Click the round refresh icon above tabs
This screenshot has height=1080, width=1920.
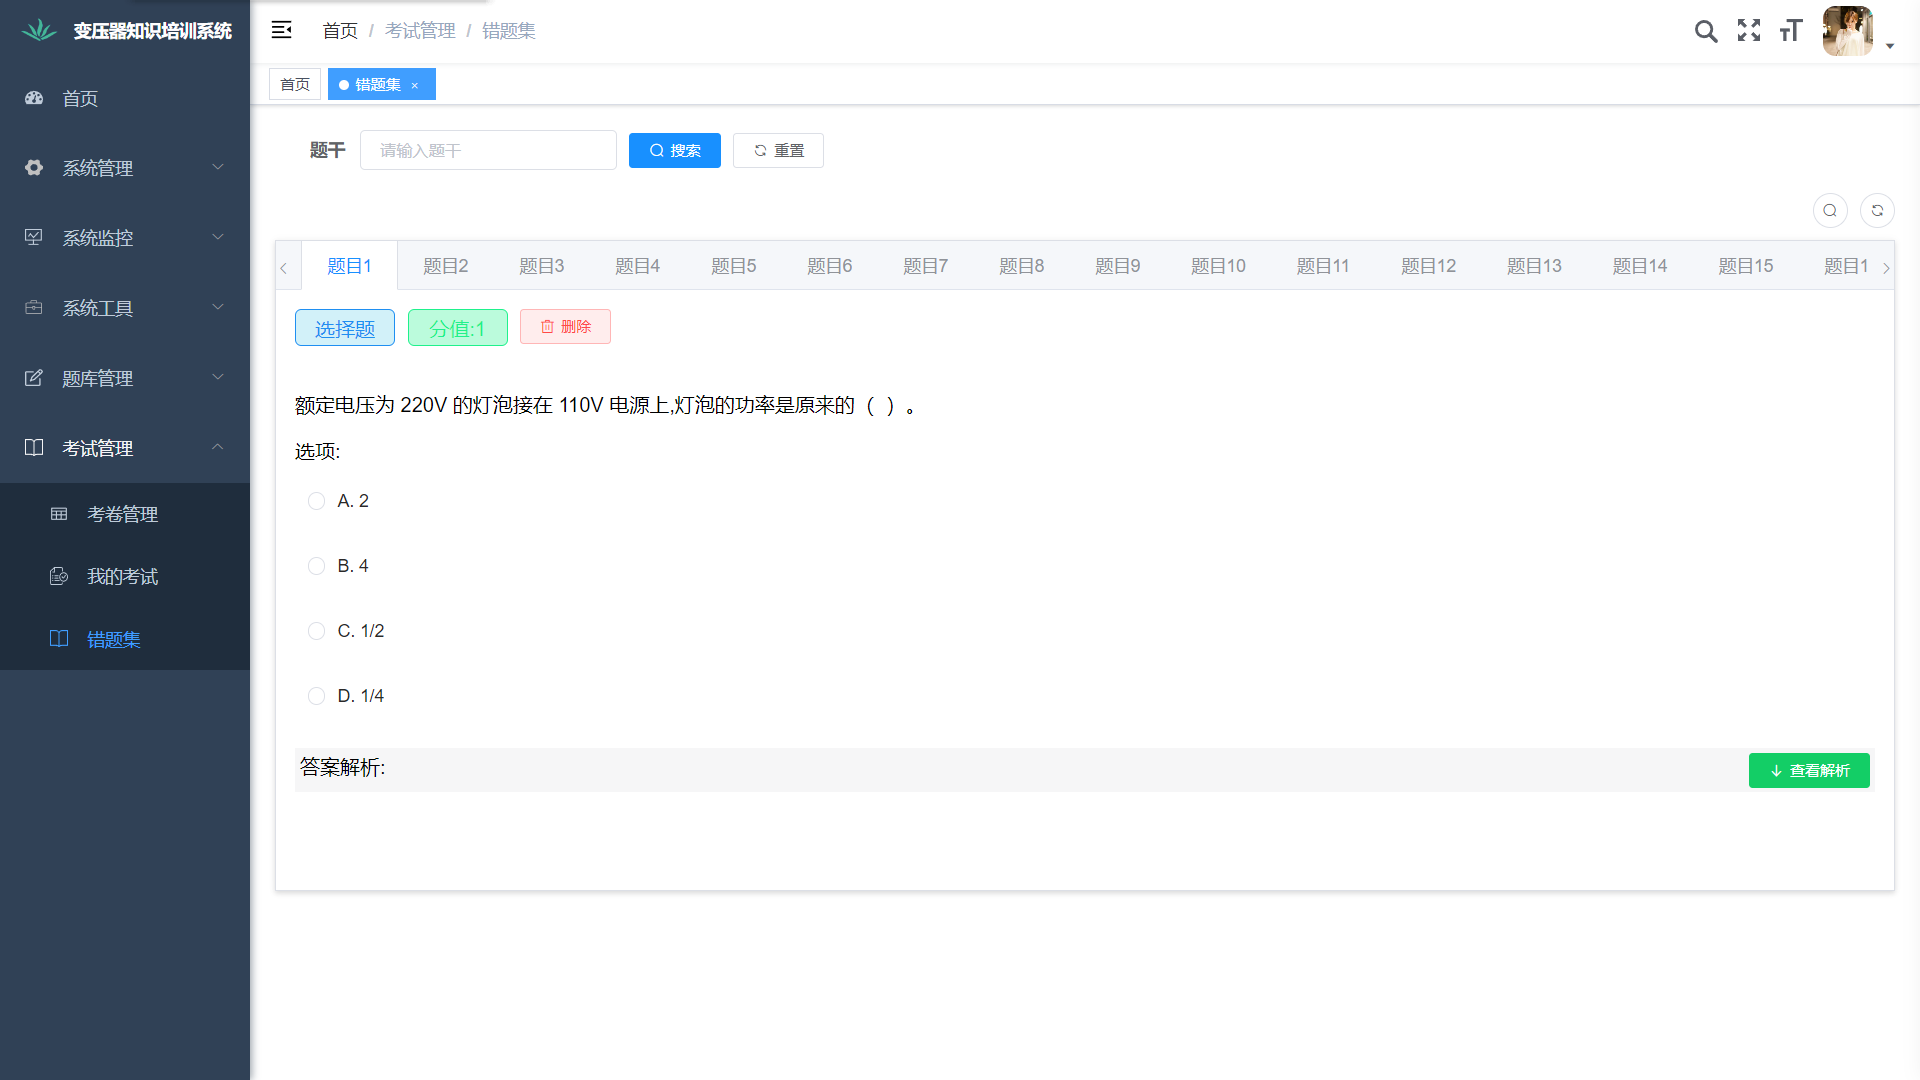(x=1877, y=210)
